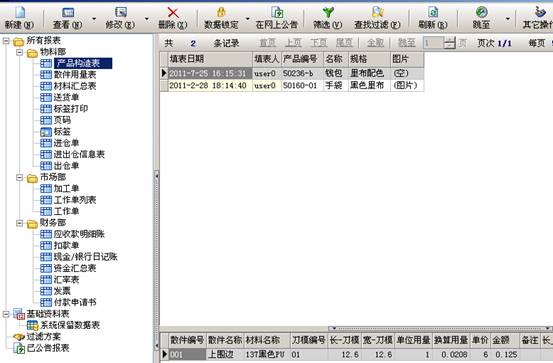553x363 pixels.
Task: Click the 新建 (New) toolbar icon
Action: tap(20, 12)
